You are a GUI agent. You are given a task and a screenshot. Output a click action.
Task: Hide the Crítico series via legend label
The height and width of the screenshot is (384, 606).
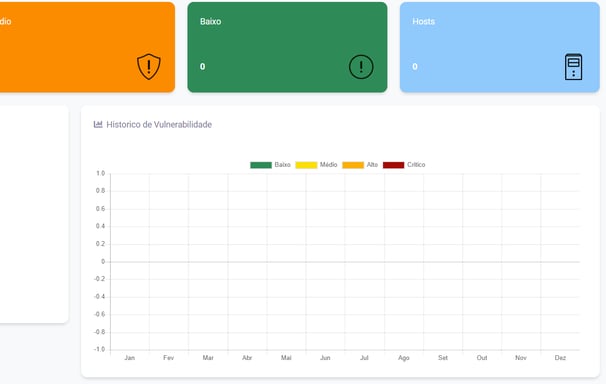(416, 165)
